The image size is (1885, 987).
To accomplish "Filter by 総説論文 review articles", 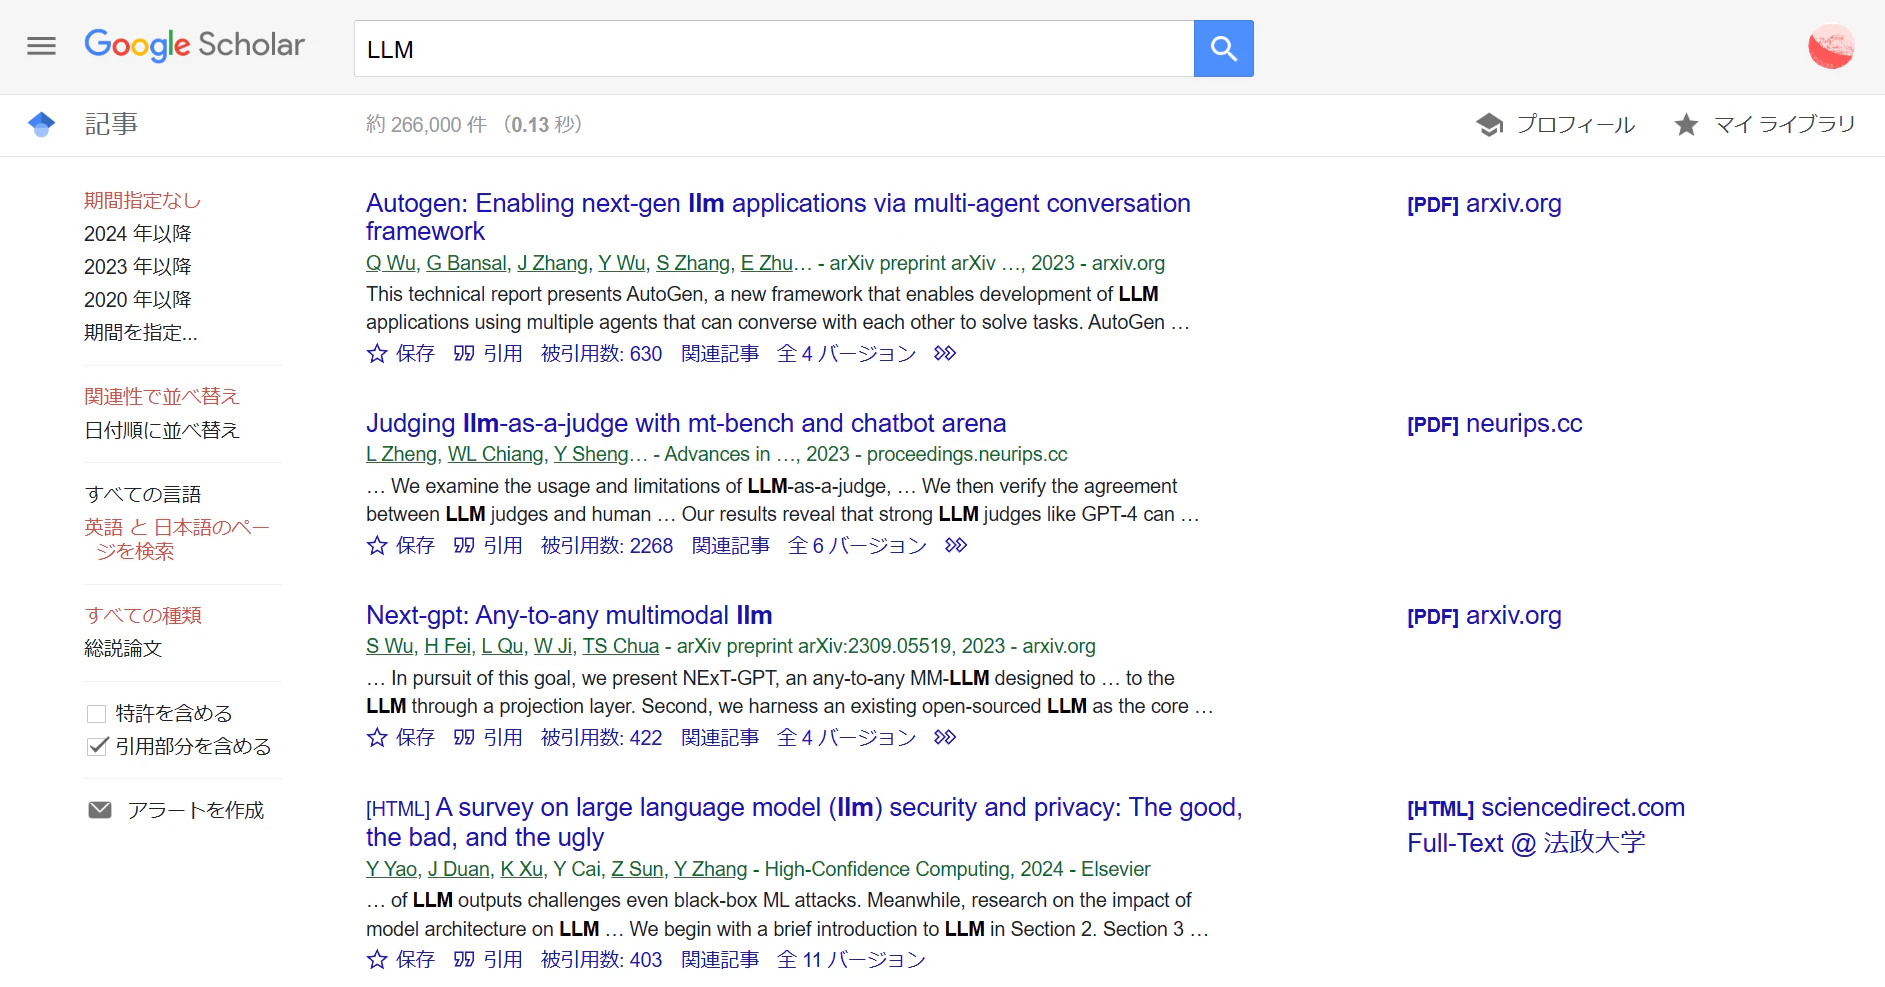I will pos(123,648).
